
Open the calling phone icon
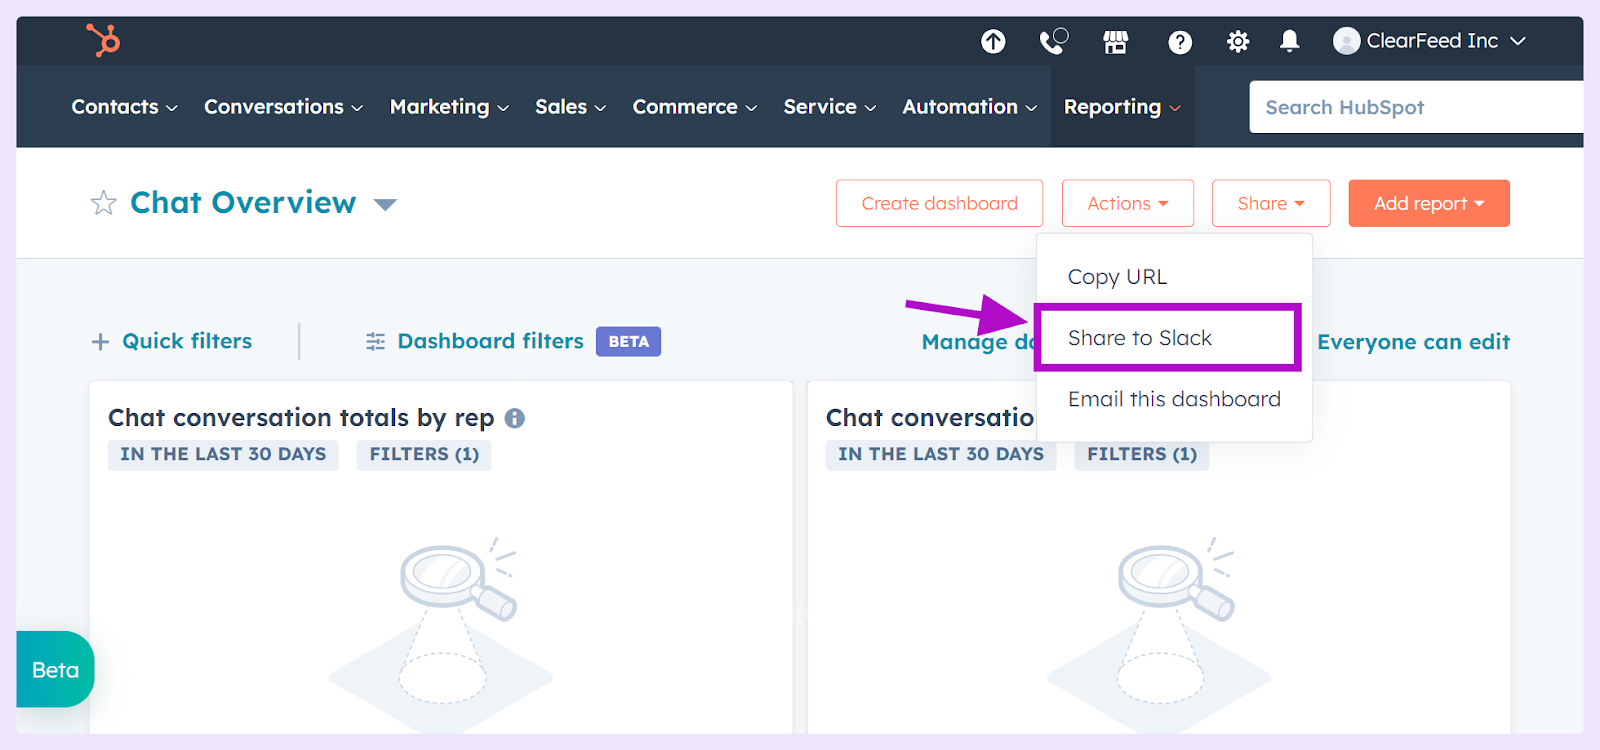pos(1054,41)
